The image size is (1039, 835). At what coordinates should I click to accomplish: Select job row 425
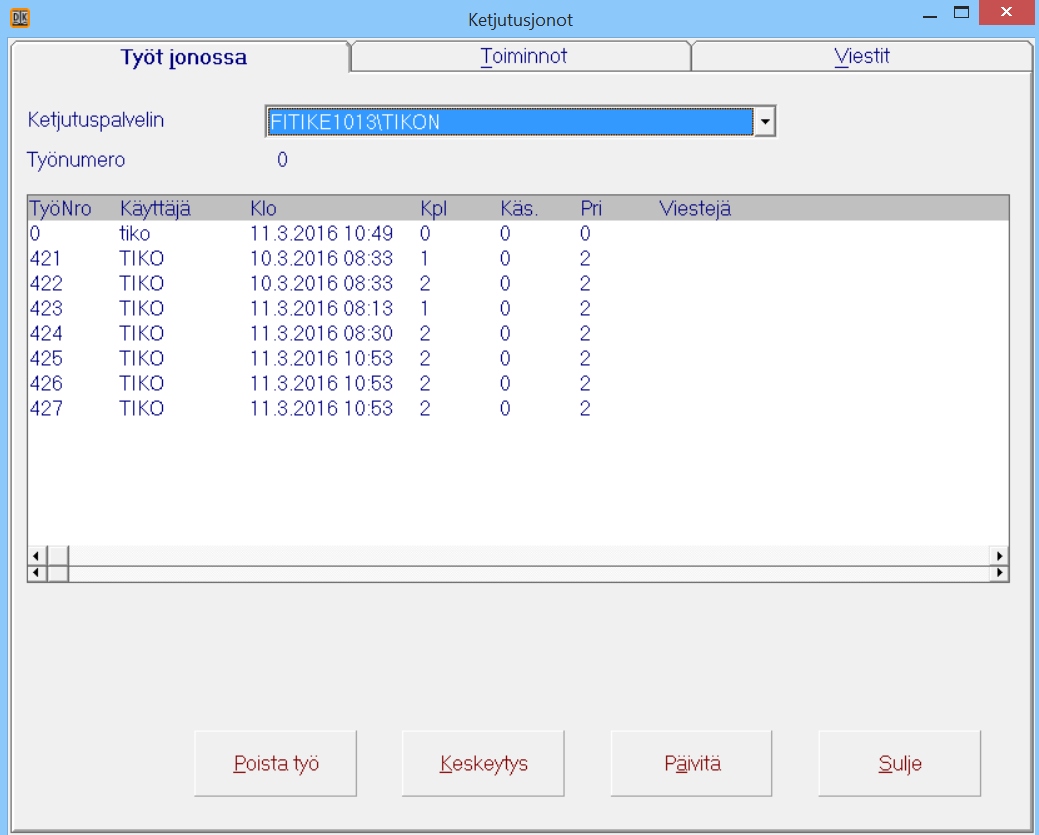point(518,359)
